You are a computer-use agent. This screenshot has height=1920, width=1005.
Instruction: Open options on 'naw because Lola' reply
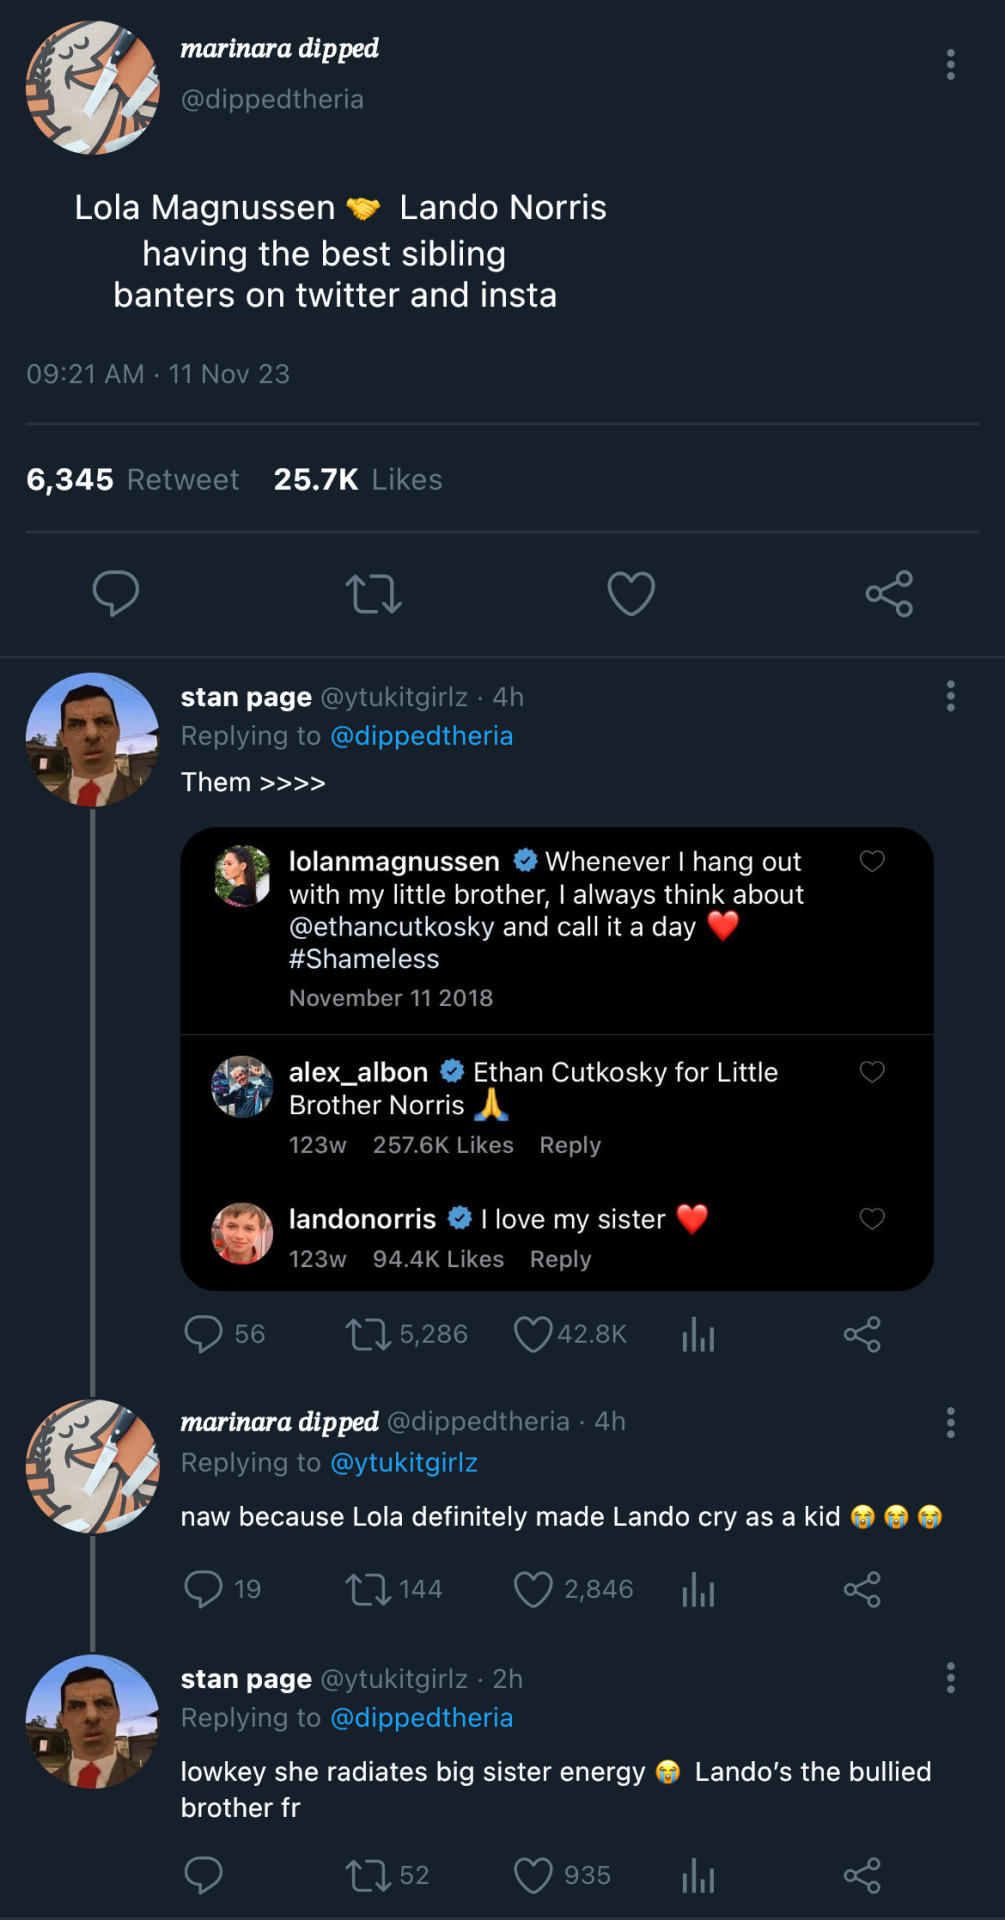950,1422
